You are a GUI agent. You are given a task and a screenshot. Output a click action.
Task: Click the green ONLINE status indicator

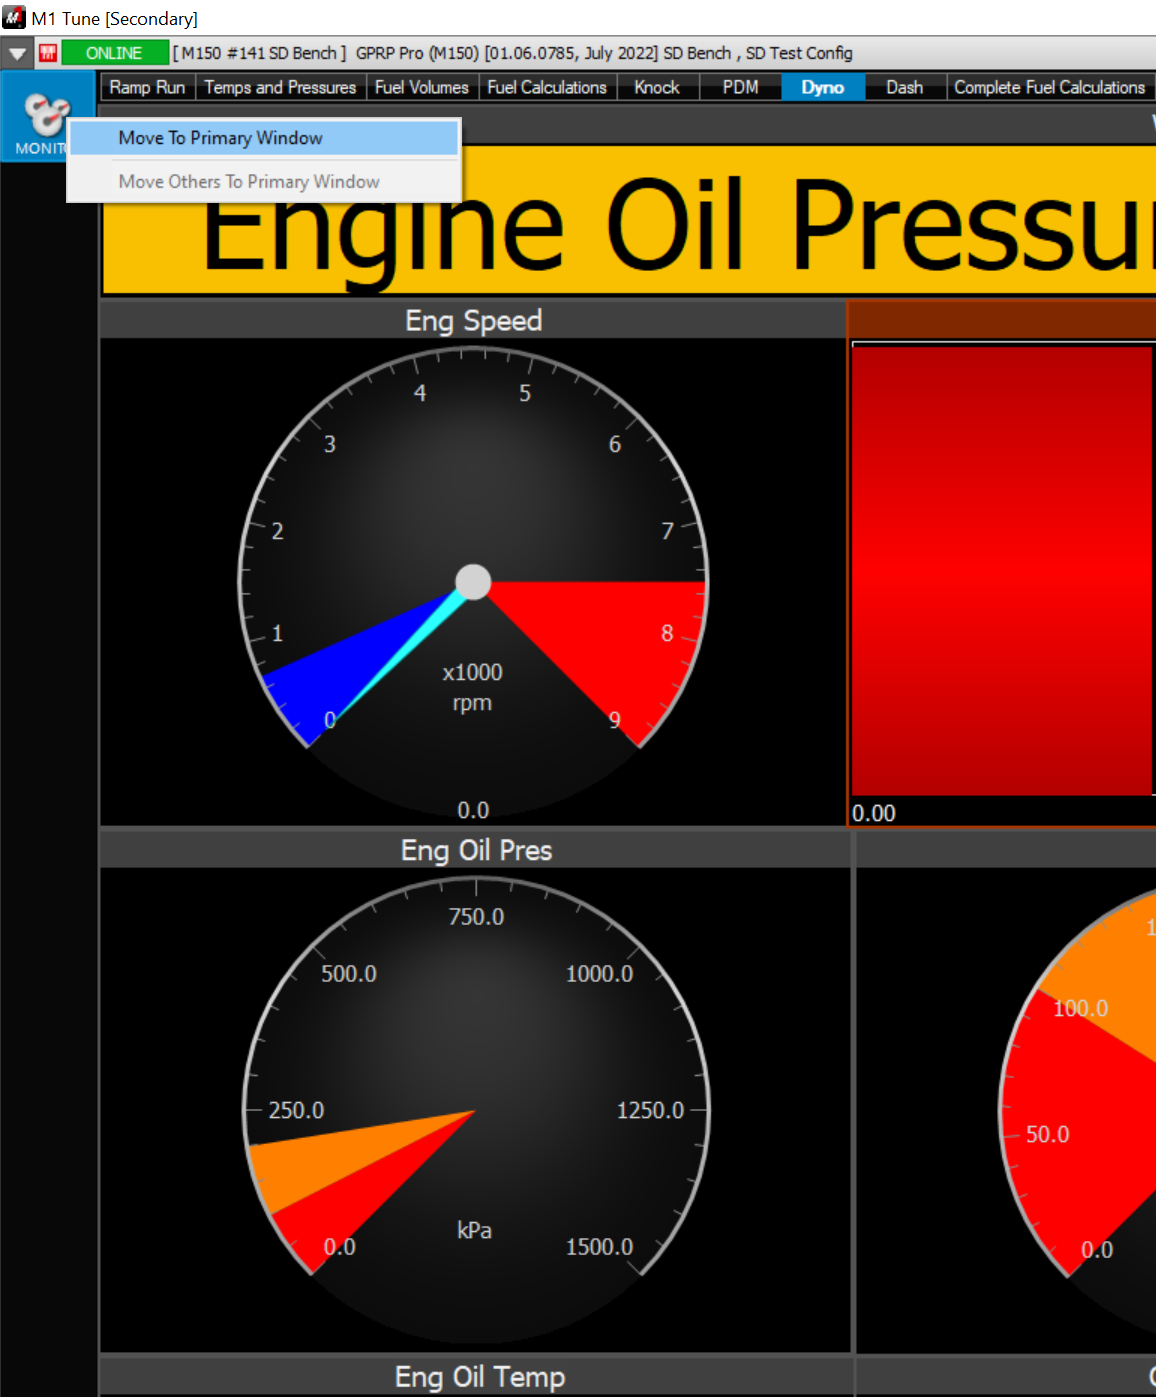coord(114,53)
